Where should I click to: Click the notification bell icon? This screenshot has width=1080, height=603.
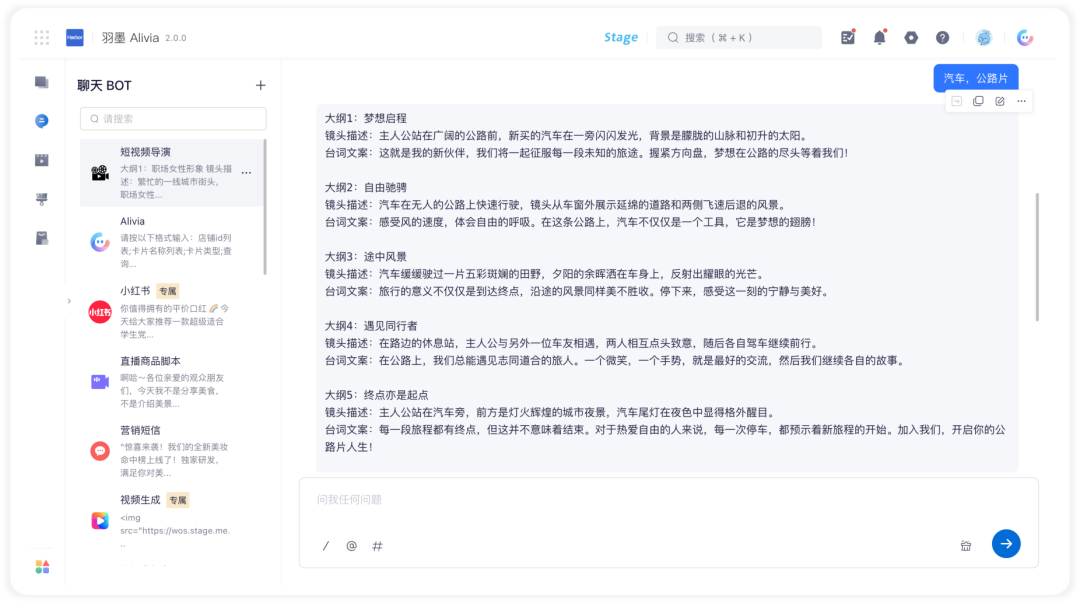(x=879, y=37)
